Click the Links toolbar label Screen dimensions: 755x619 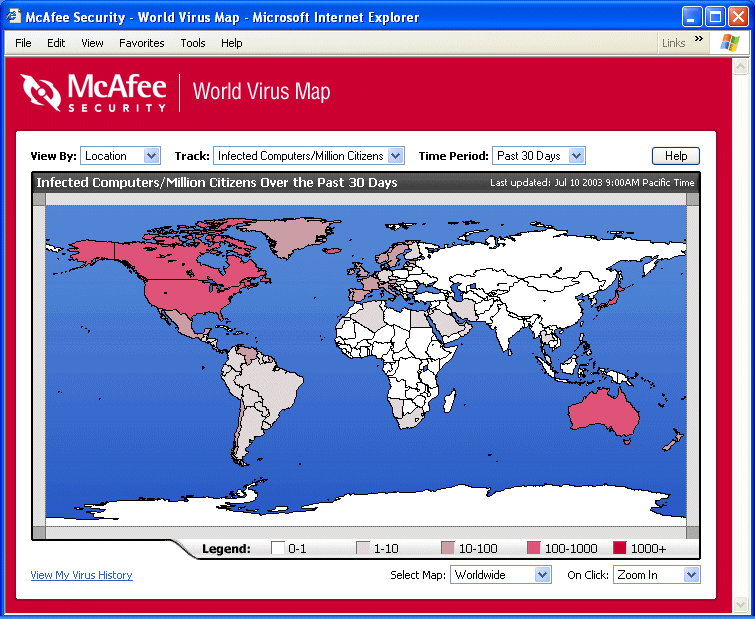[673, 43]
